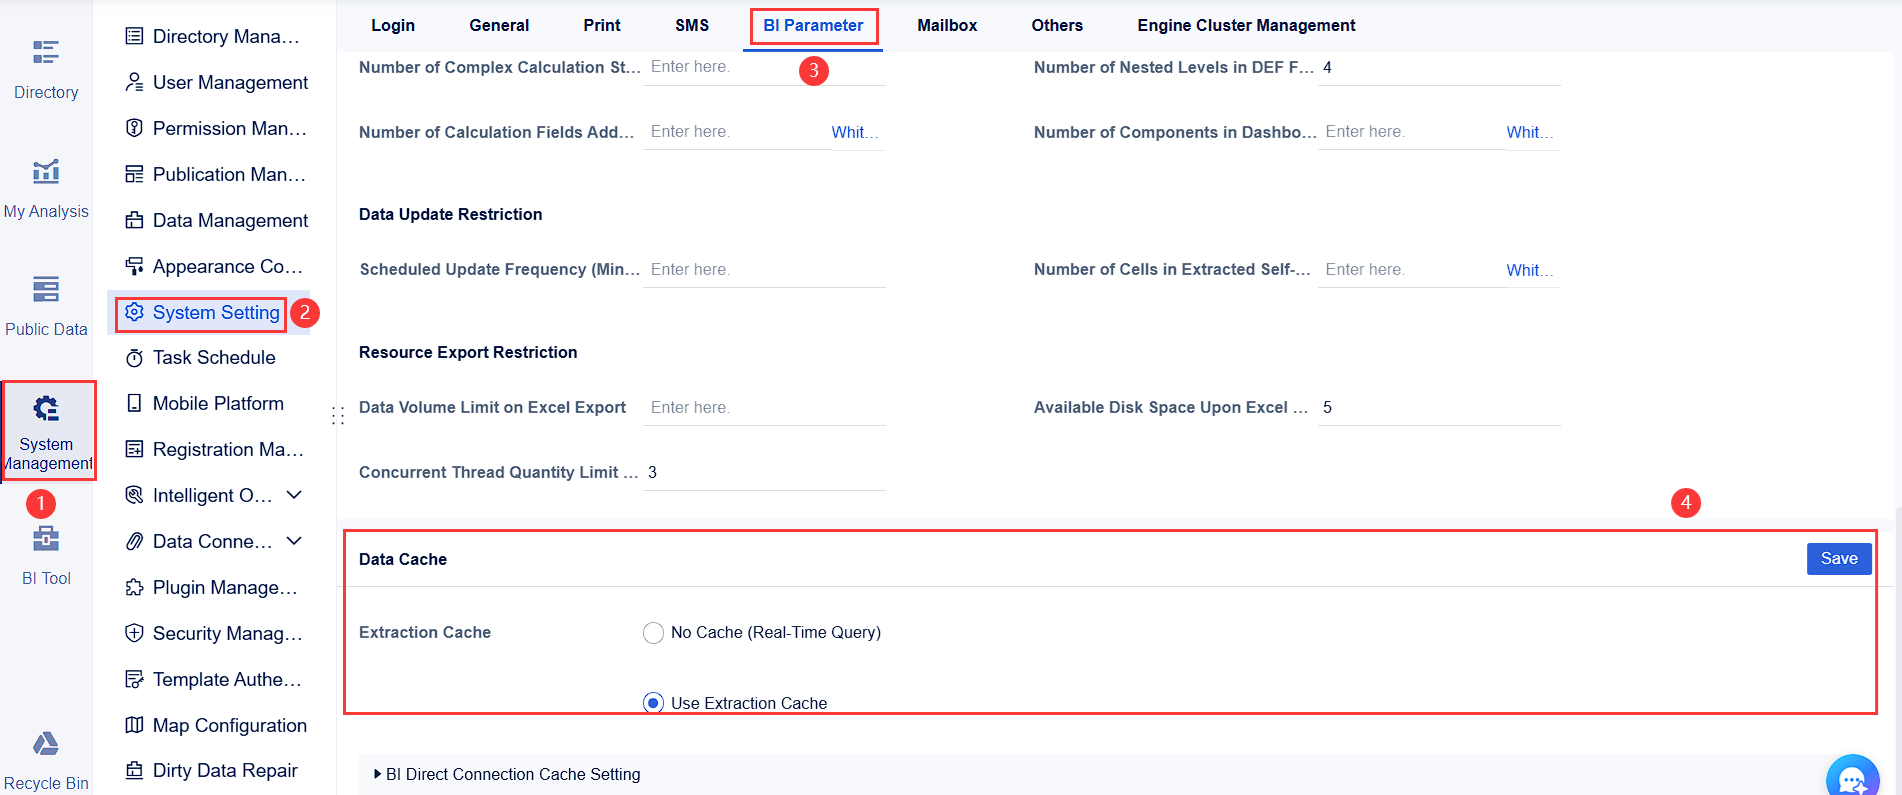Switch to the Mailbox tab

point(947,25)
